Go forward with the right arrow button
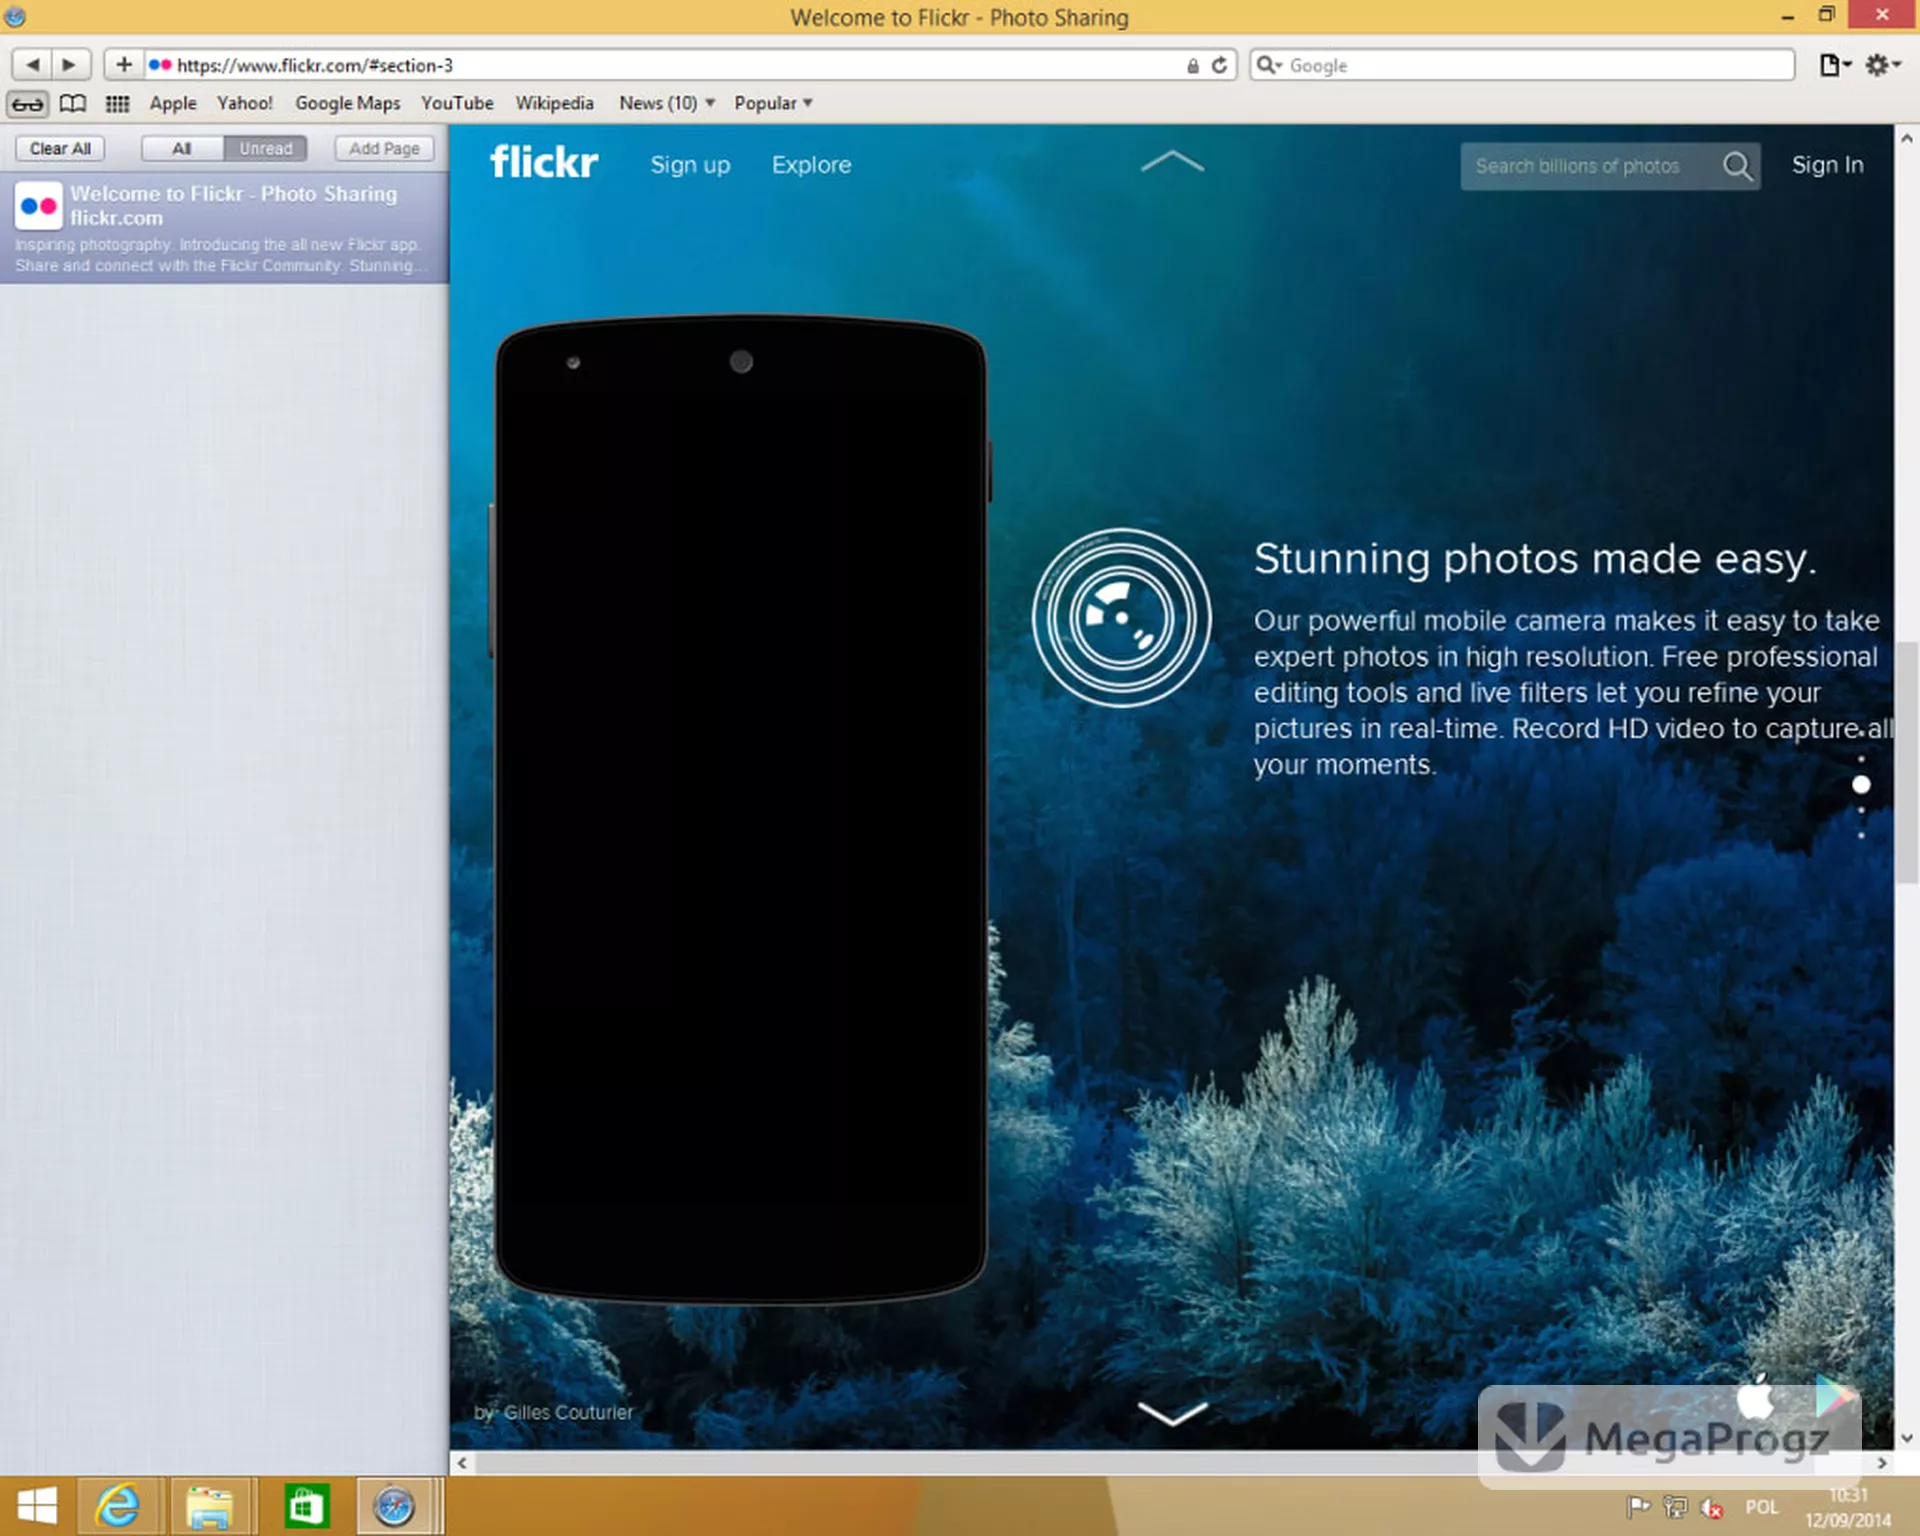This screenshot has width=1920, height=1536. 70,65
